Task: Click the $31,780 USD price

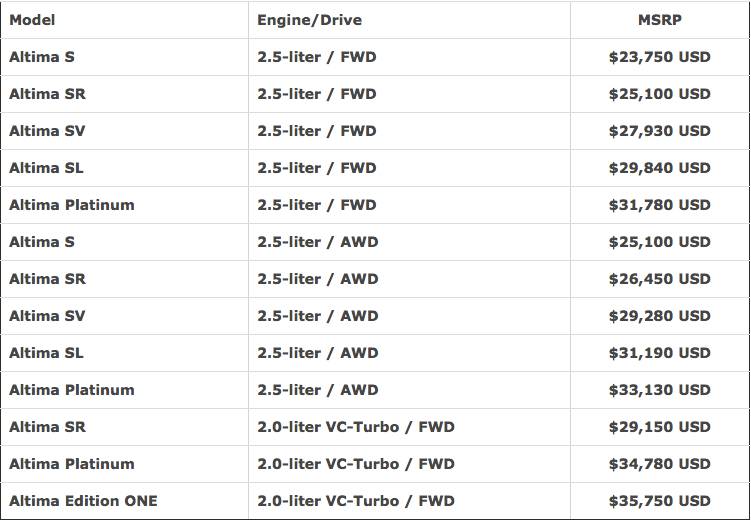Action: click(x=659, y=205)
